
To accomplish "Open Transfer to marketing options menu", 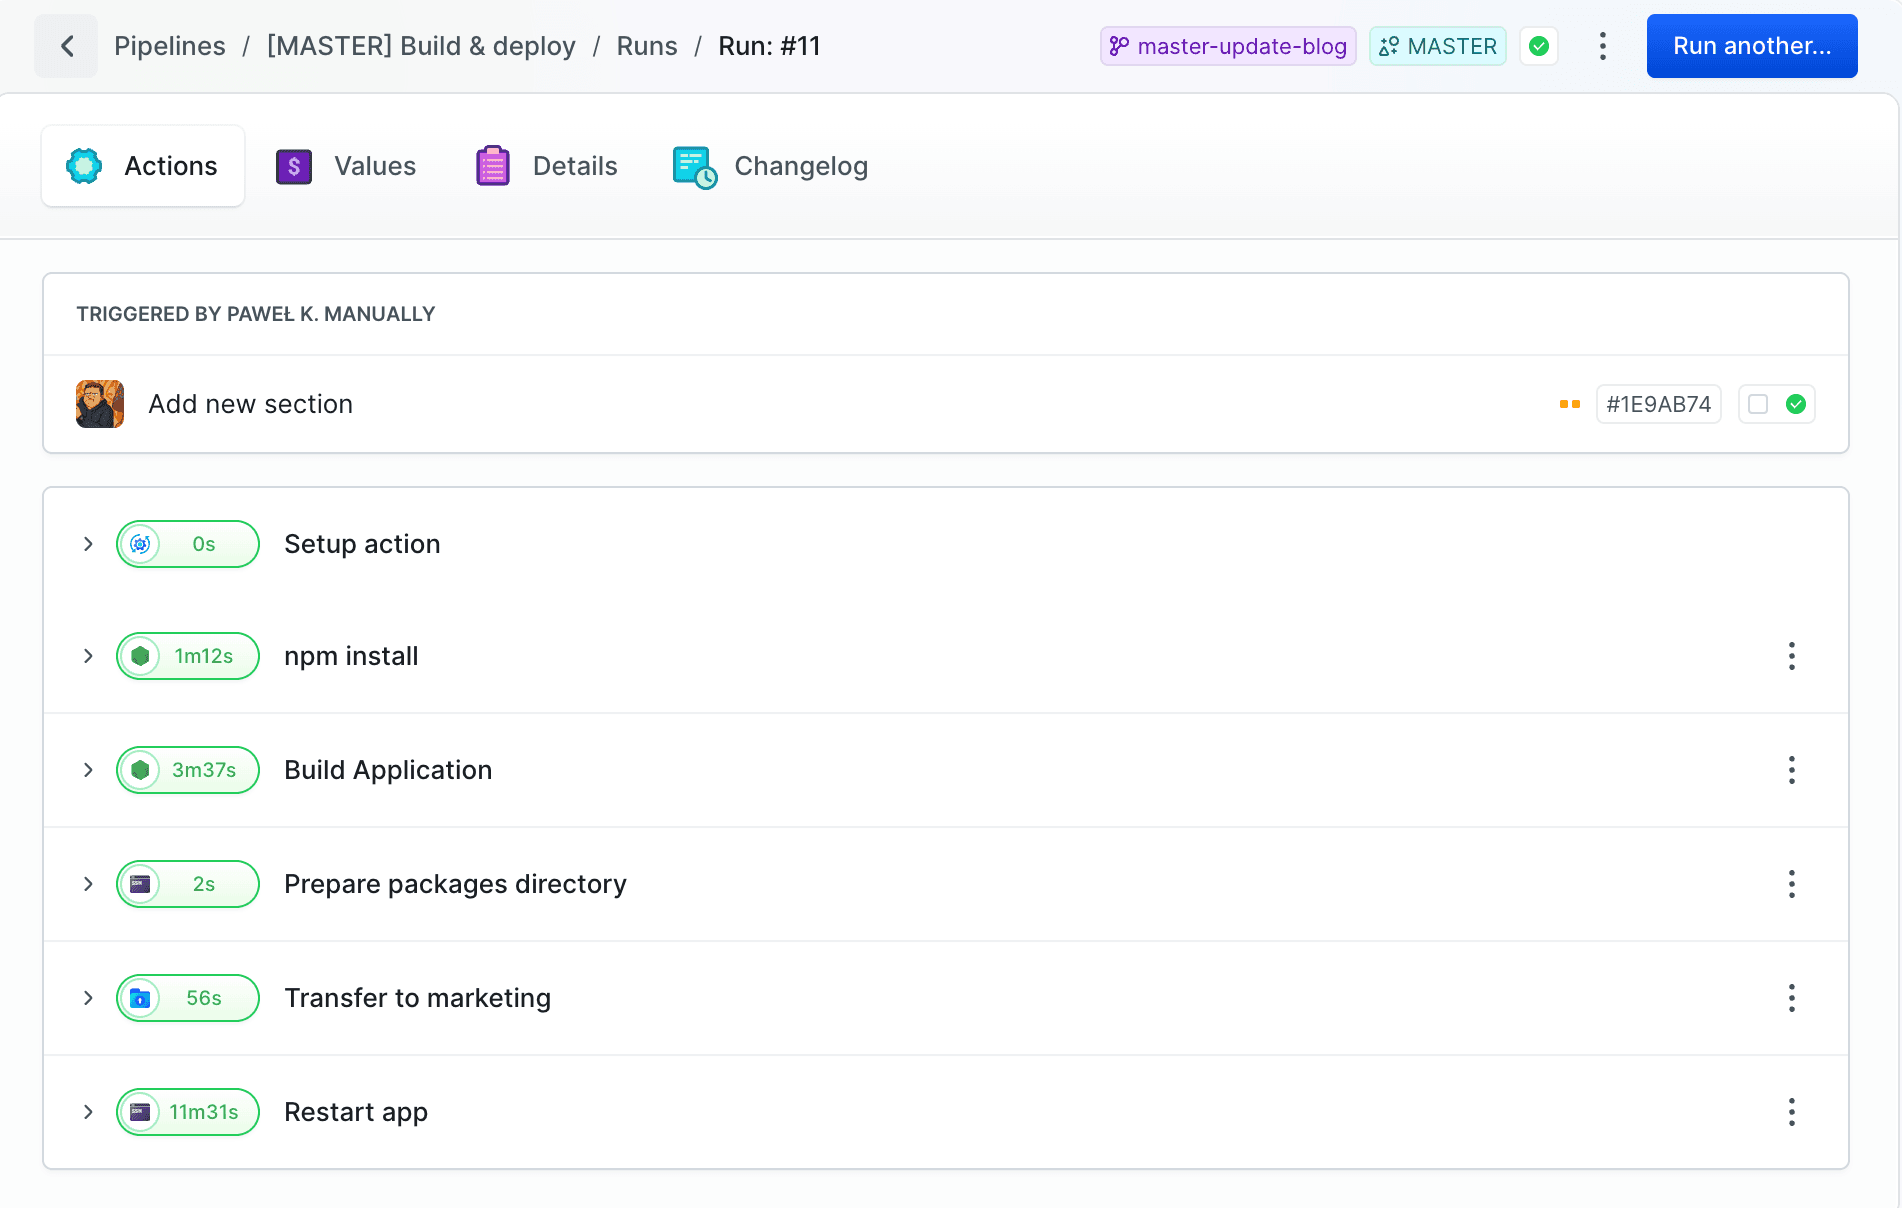I will coord(1791,998).
